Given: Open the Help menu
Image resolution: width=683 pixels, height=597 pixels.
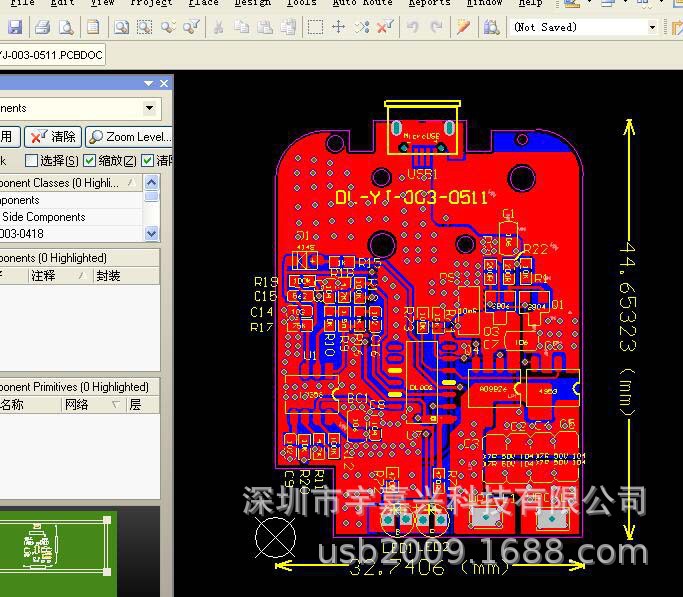Looking at the screenshot, I should point(530,3).
